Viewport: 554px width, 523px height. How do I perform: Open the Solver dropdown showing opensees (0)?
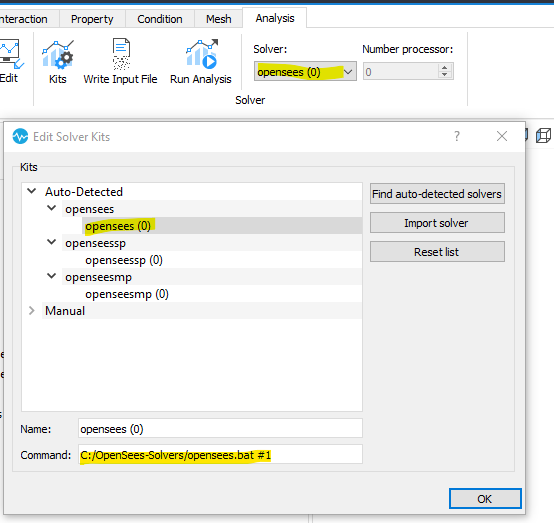pos(305,72)
